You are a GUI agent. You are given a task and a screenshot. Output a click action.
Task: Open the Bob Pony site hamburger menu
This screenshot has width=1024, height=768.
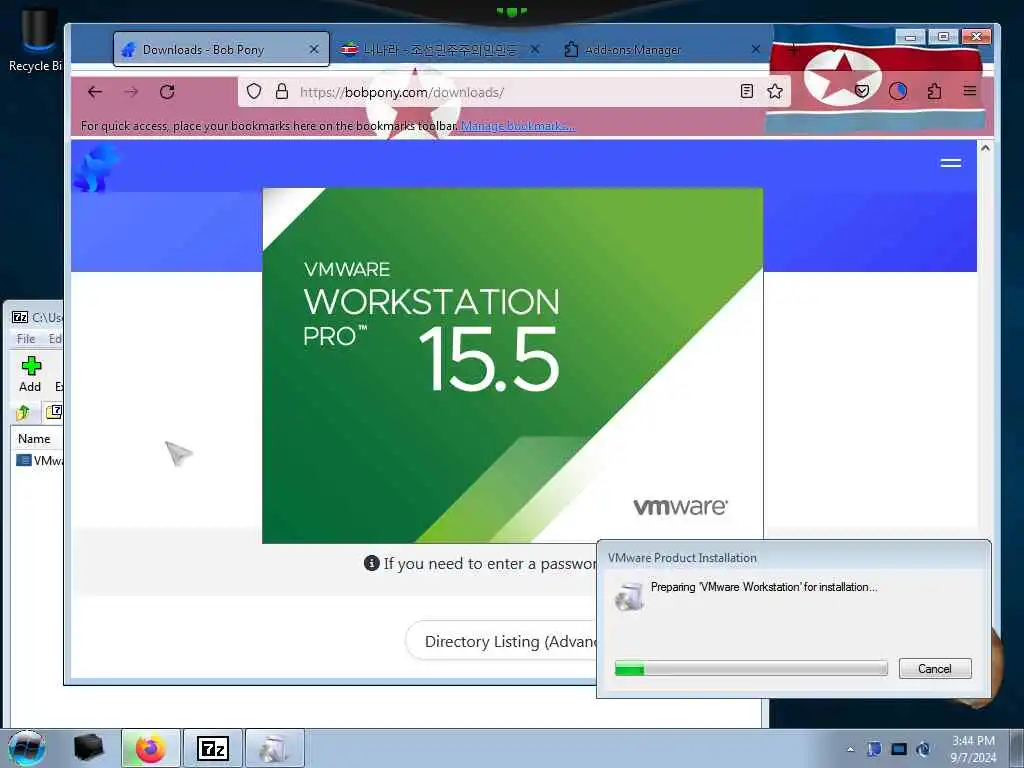coord(951,163)
